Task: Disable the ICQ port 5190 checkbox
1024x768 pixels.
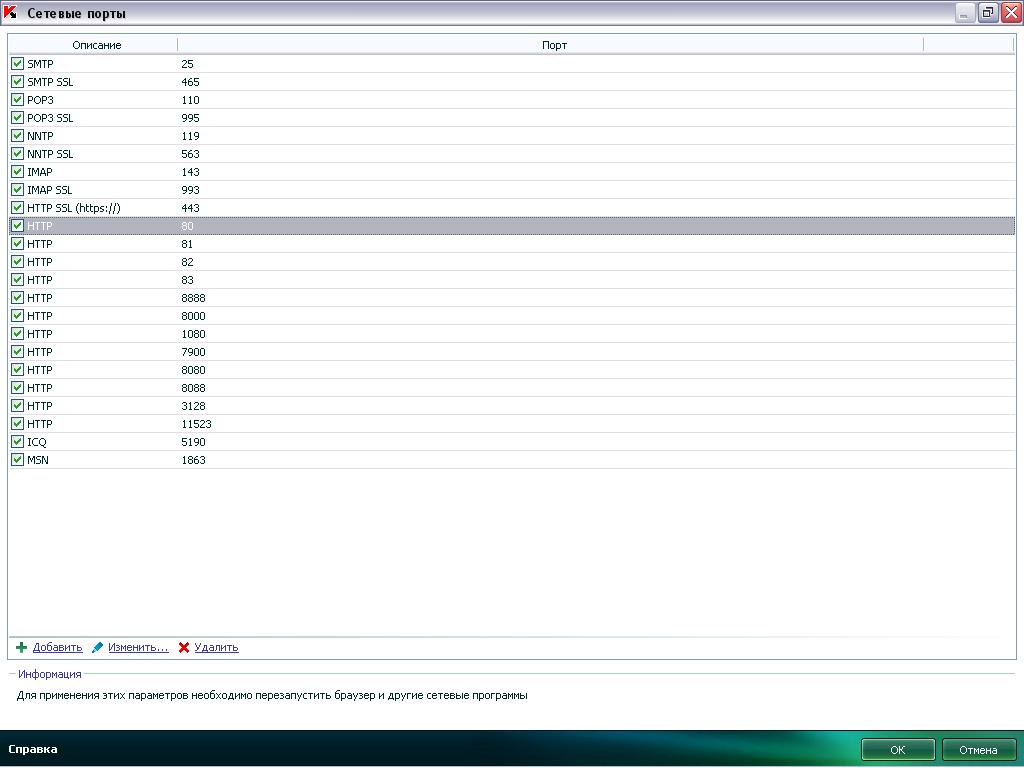Action: pyautogui.click(x=17, y=442)
